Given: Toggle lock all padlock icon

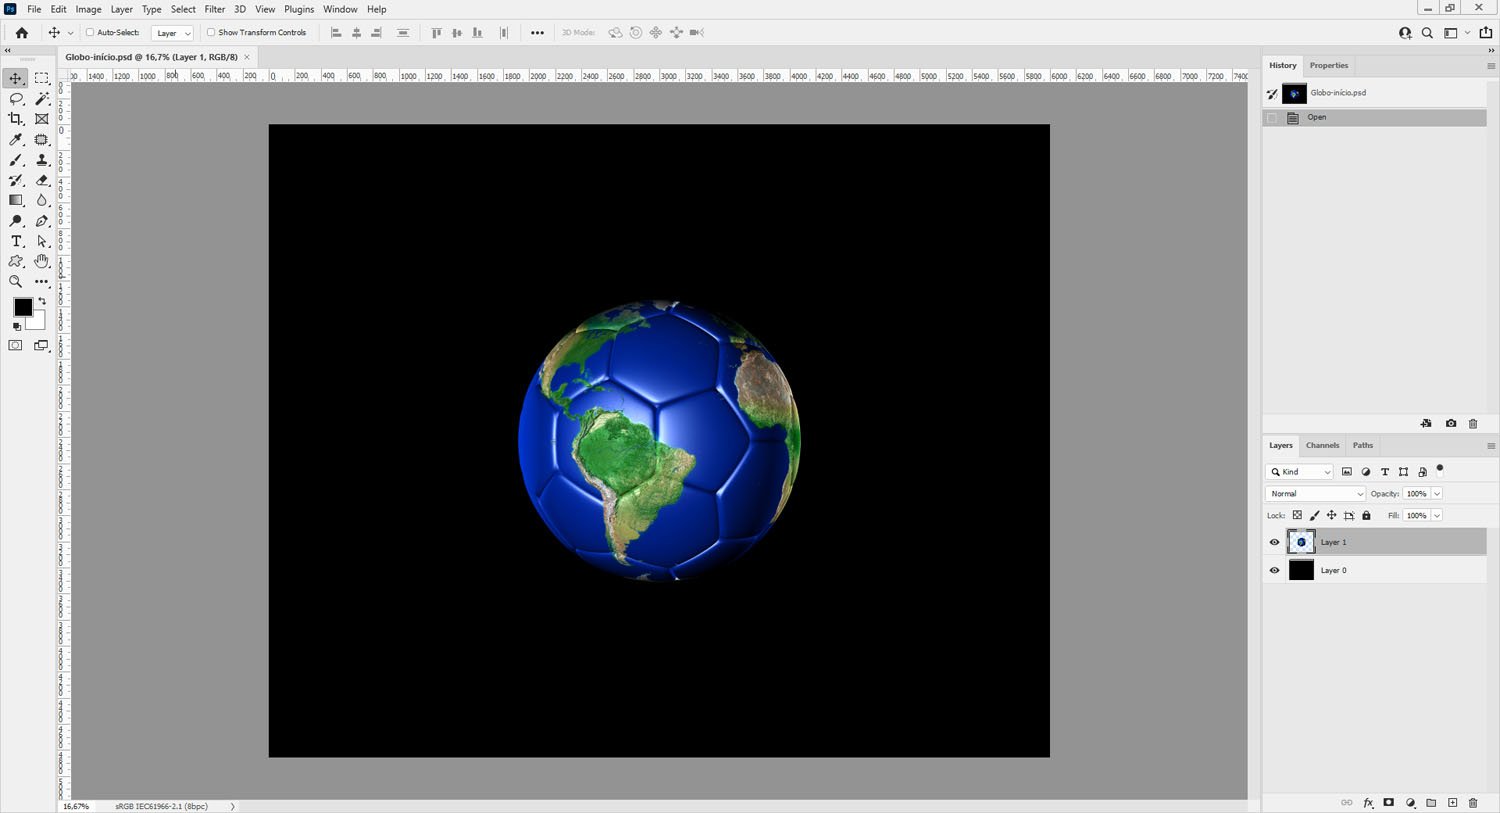Looking at the screenshot, I should tap(1366, 516).
